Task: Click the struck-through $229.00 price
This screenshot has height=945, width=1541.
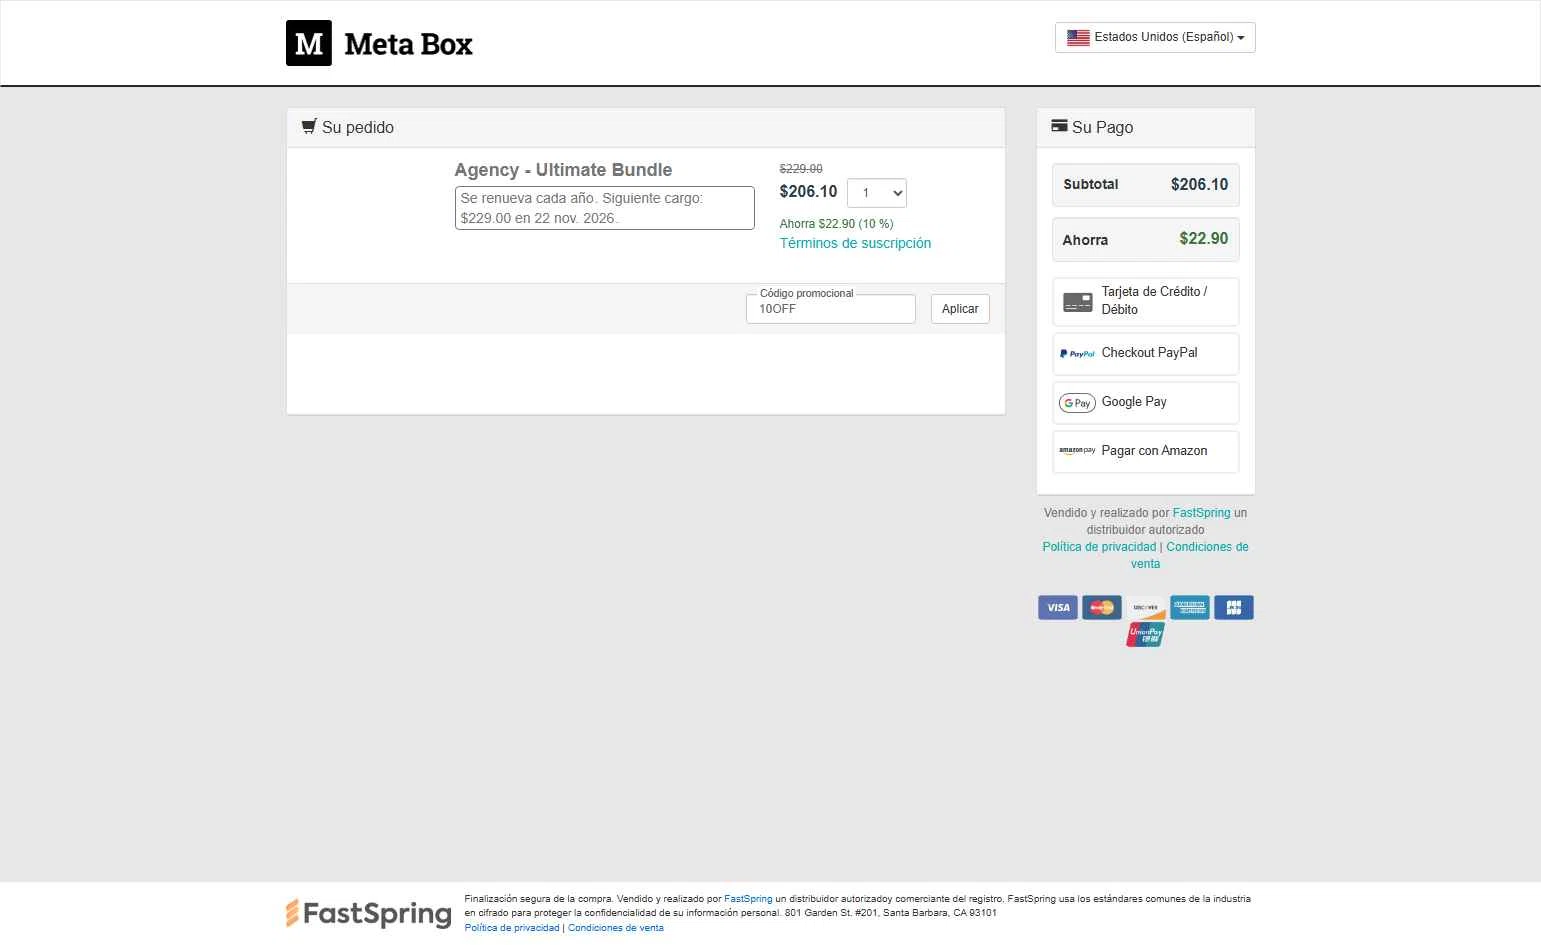Action: pos(801,169)
